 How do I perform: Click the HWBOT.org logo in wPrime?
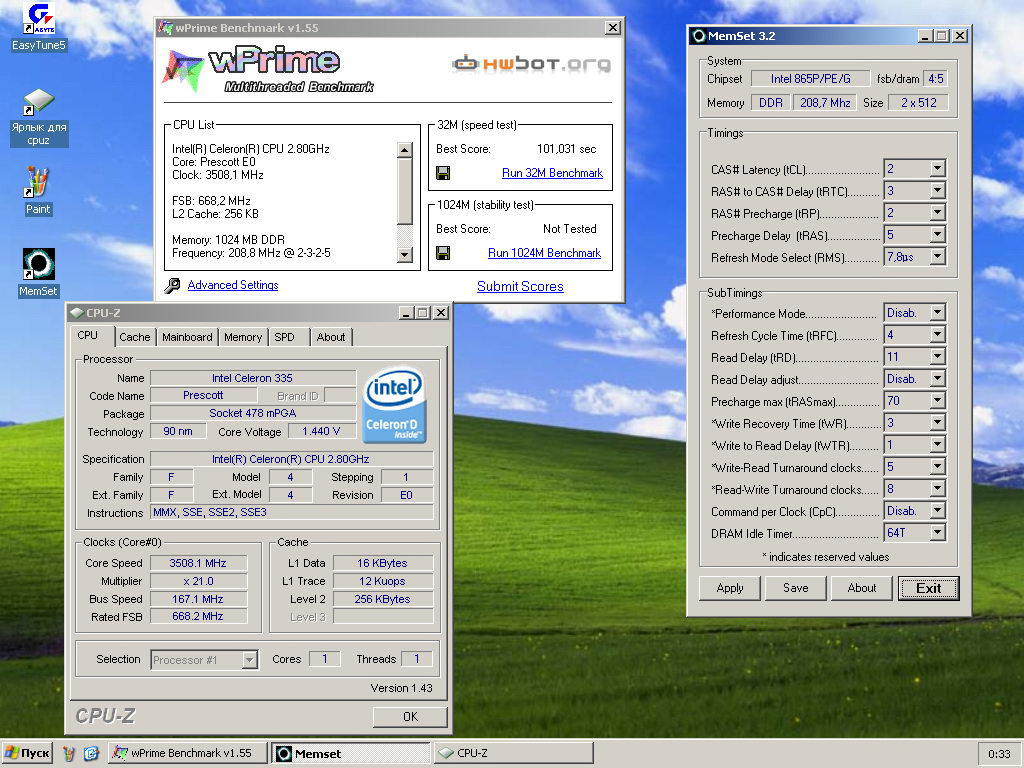click(x=532, y=64)
